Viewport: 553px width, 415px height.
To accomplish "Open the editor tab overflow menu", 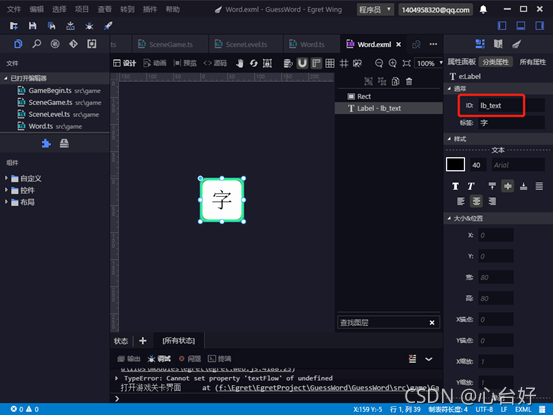I will 433,44.
